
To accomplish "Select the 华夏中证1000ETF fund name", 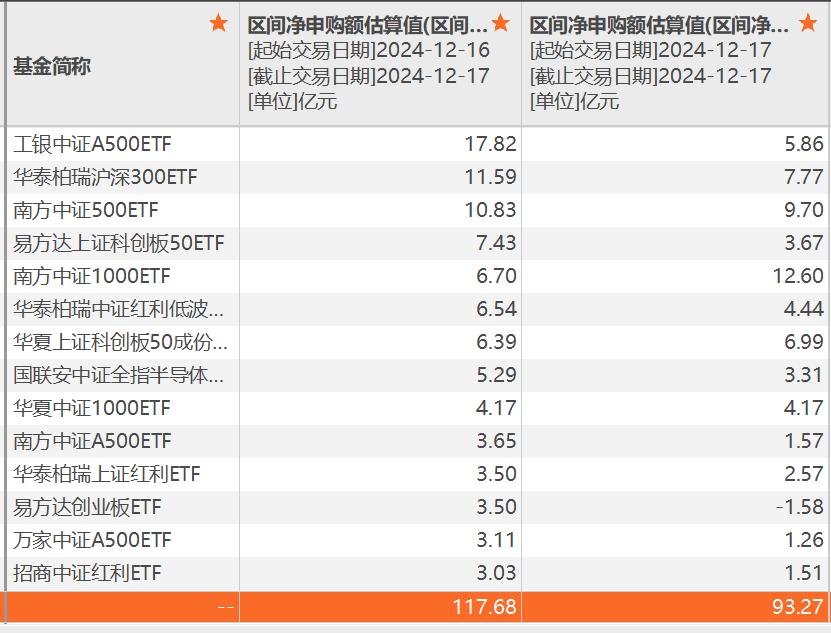I will pos(92,408).
